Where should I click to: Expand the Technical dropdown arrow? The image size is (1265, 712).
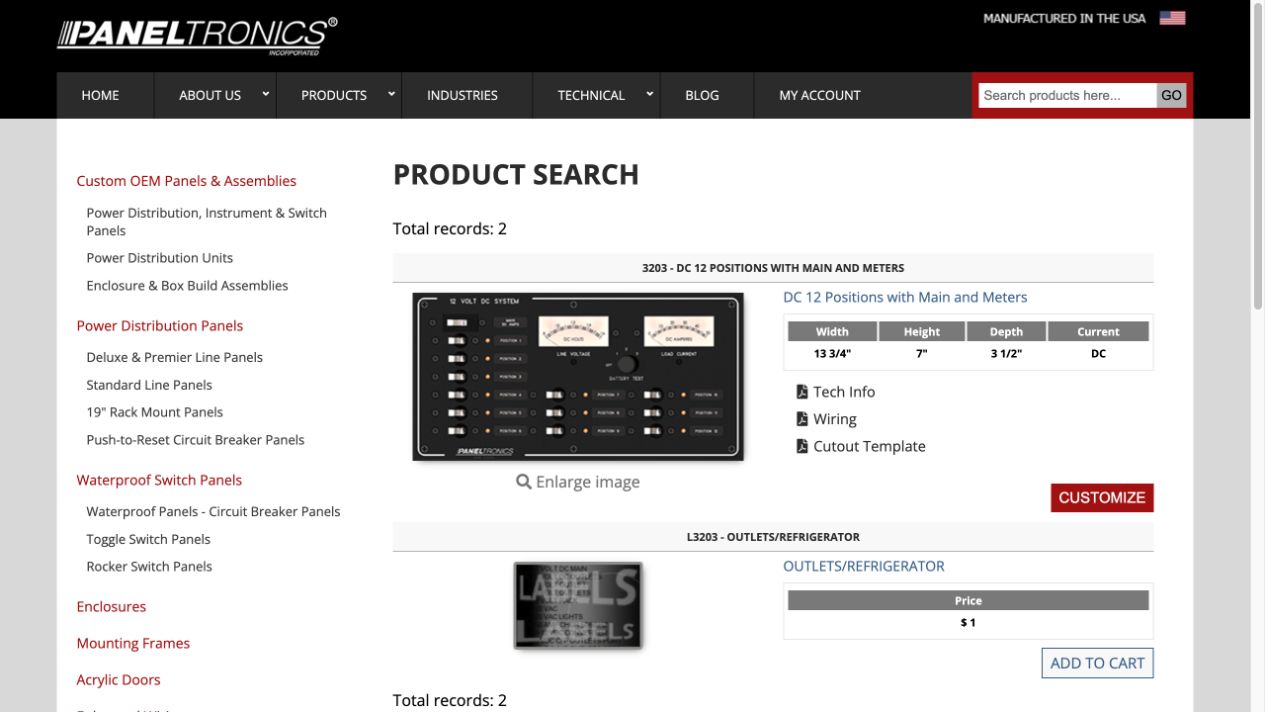click(649, 94)
